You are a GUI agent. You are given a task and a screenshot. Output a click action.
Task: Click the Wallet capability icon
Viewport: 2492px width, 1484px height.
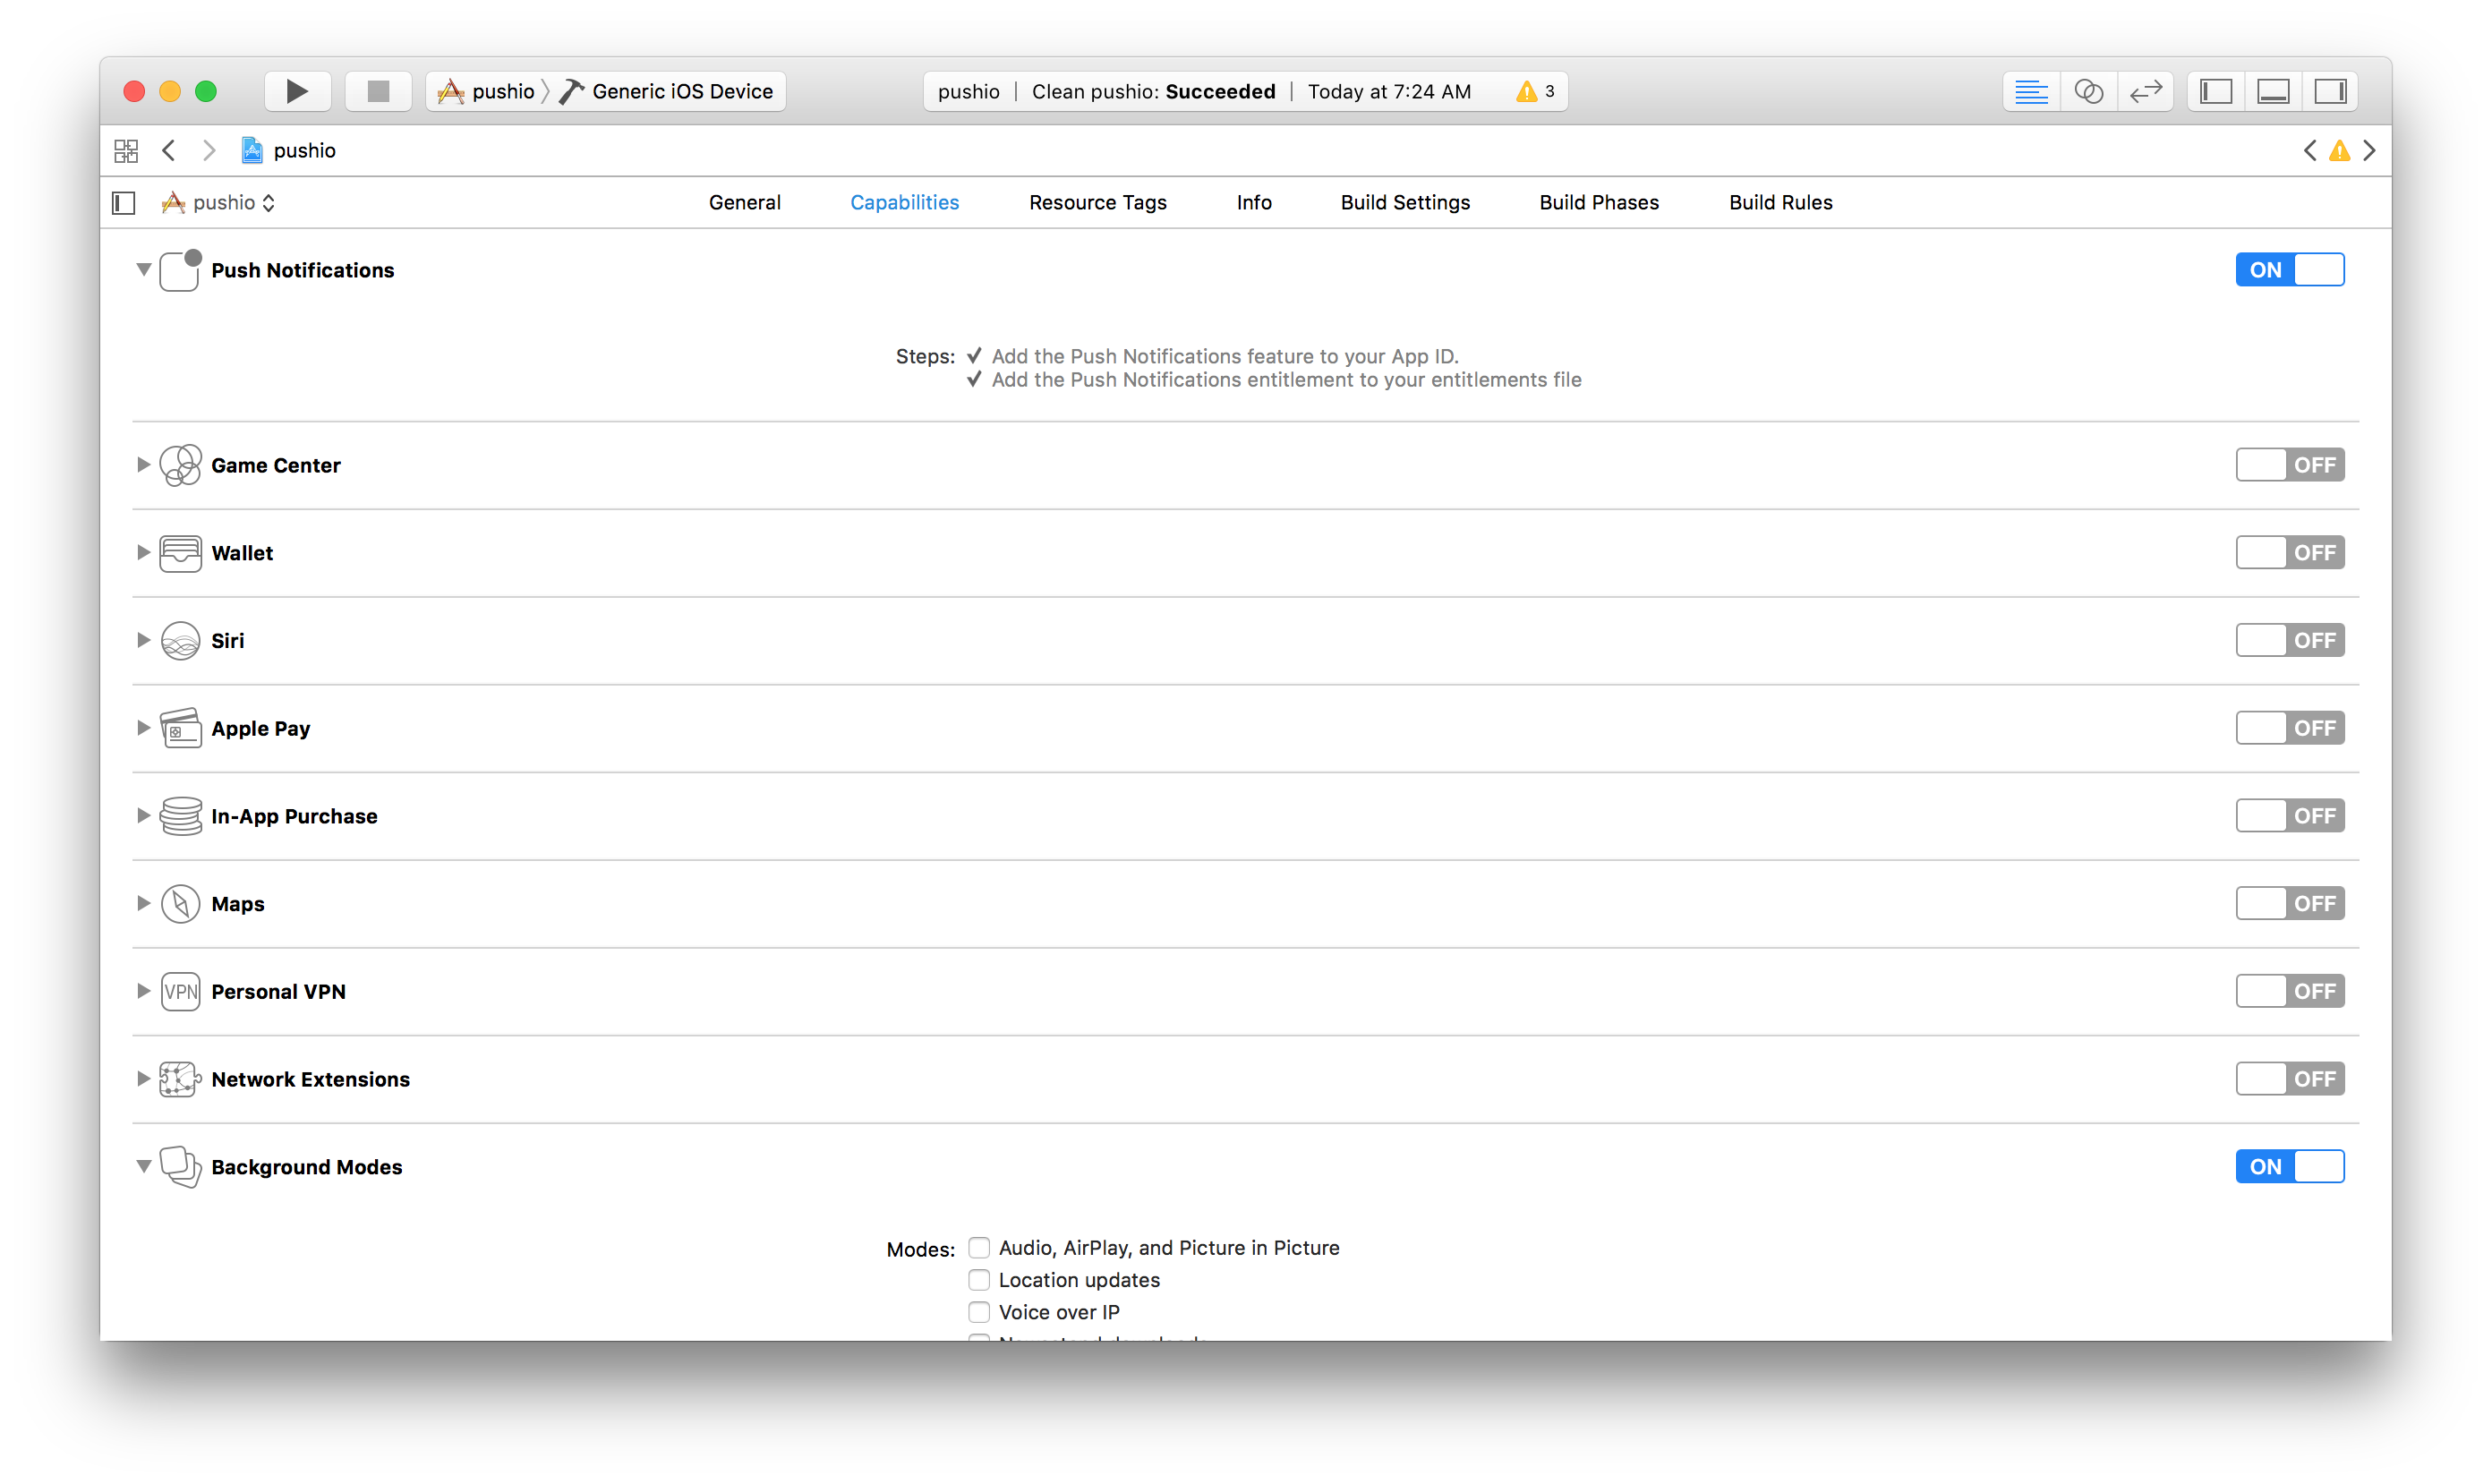[x=181, y=553]
